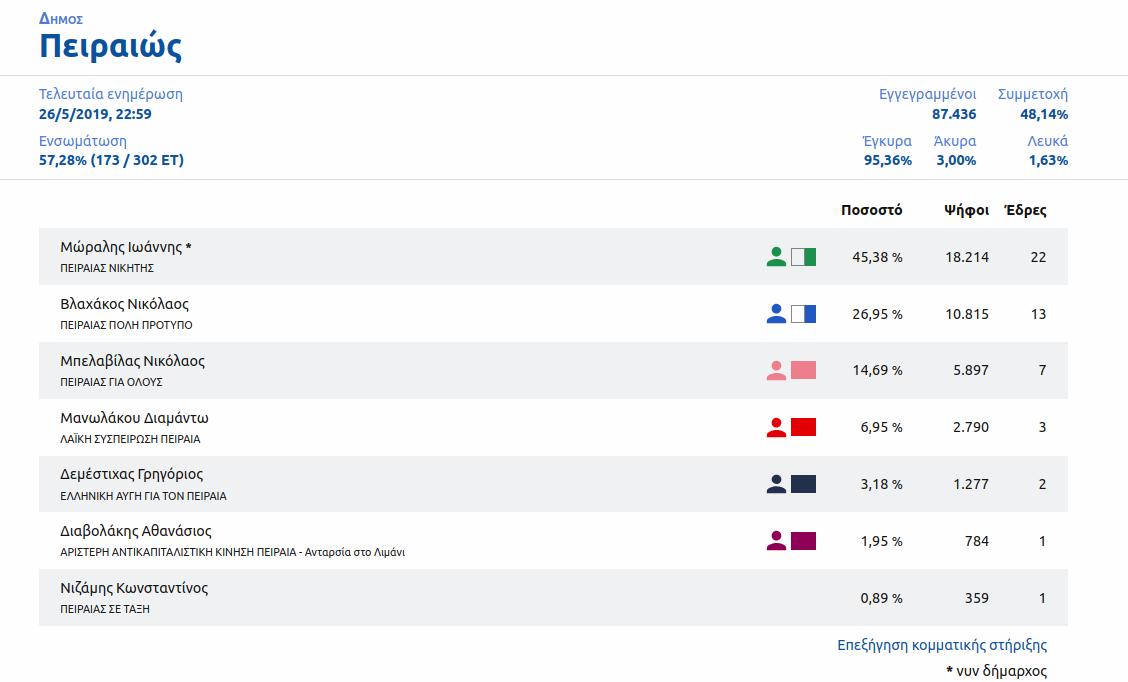This screenshot has height=682, width=1128.
Task: Click the Ποσοστό column header
Action: [871, 210]
